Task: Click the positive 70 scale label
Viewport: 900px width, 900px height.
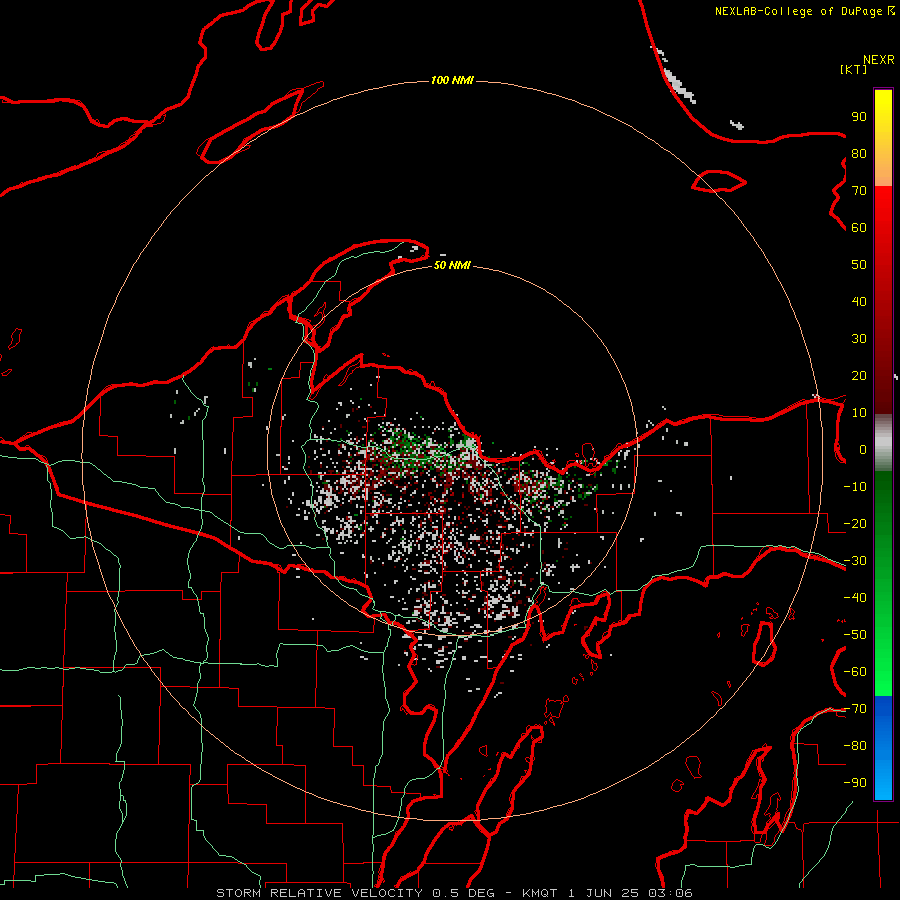Action: pyautogui.click(x=859, y=191)
